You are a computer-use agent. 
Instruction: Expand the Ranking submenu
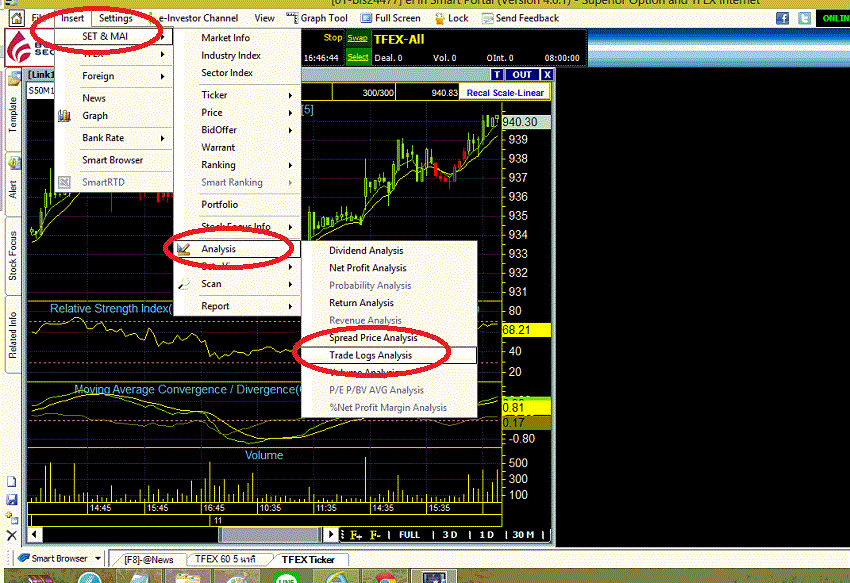coord(237,165)
